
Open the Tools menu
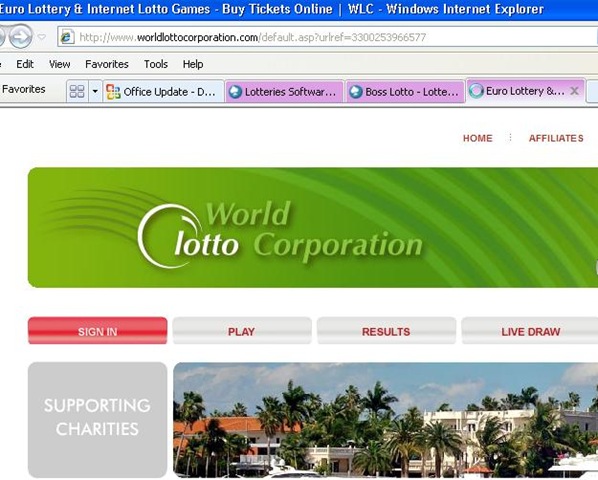coord(156,64)
